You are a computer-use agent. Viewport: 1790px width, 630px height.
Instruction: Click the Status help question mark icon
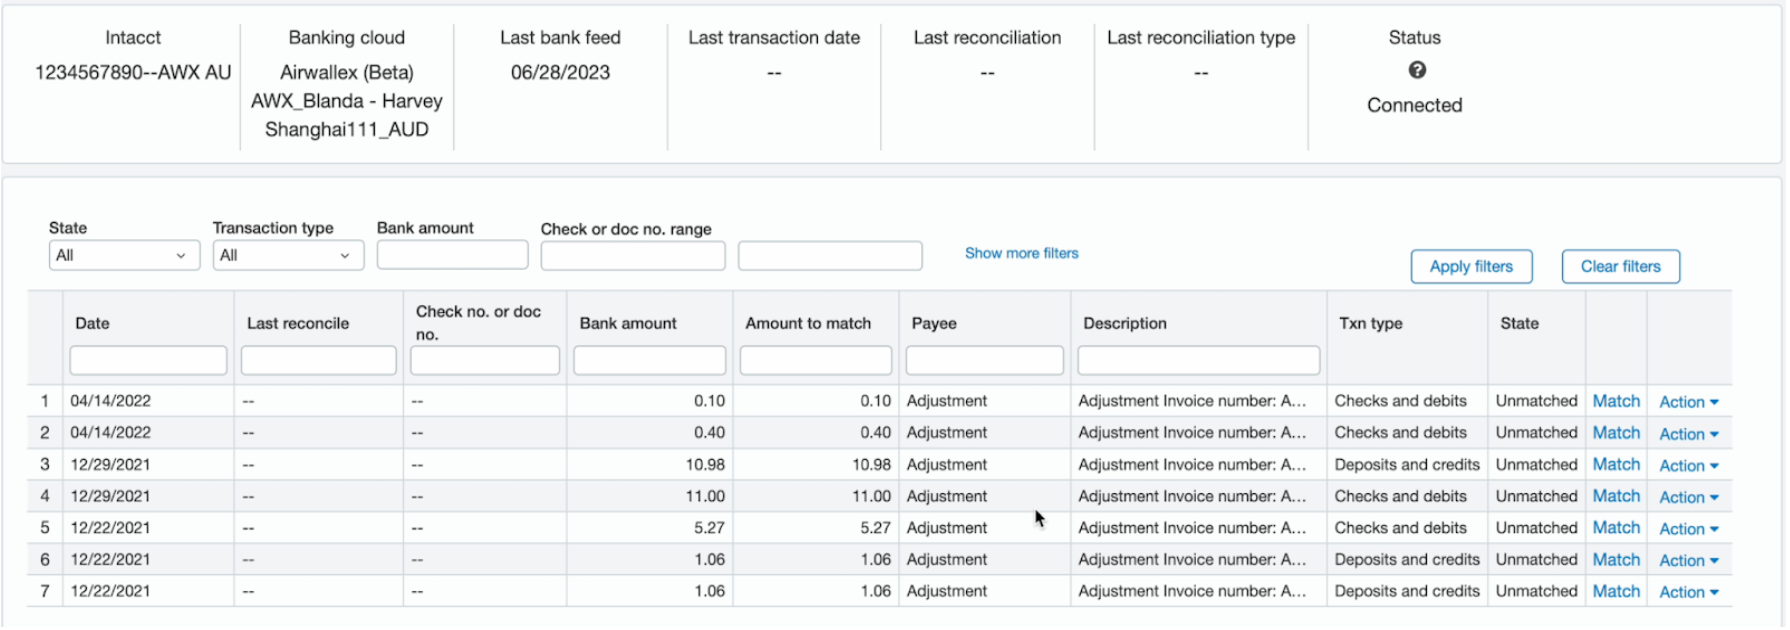click(1417, 70)
